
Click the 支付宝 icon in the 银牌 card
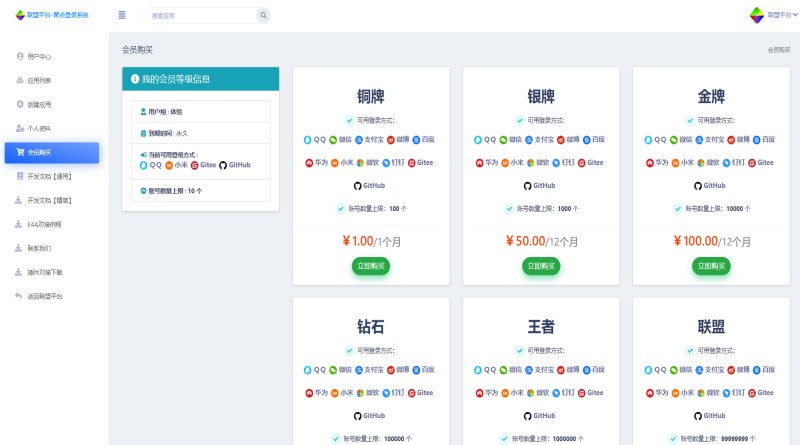(529, 140)
